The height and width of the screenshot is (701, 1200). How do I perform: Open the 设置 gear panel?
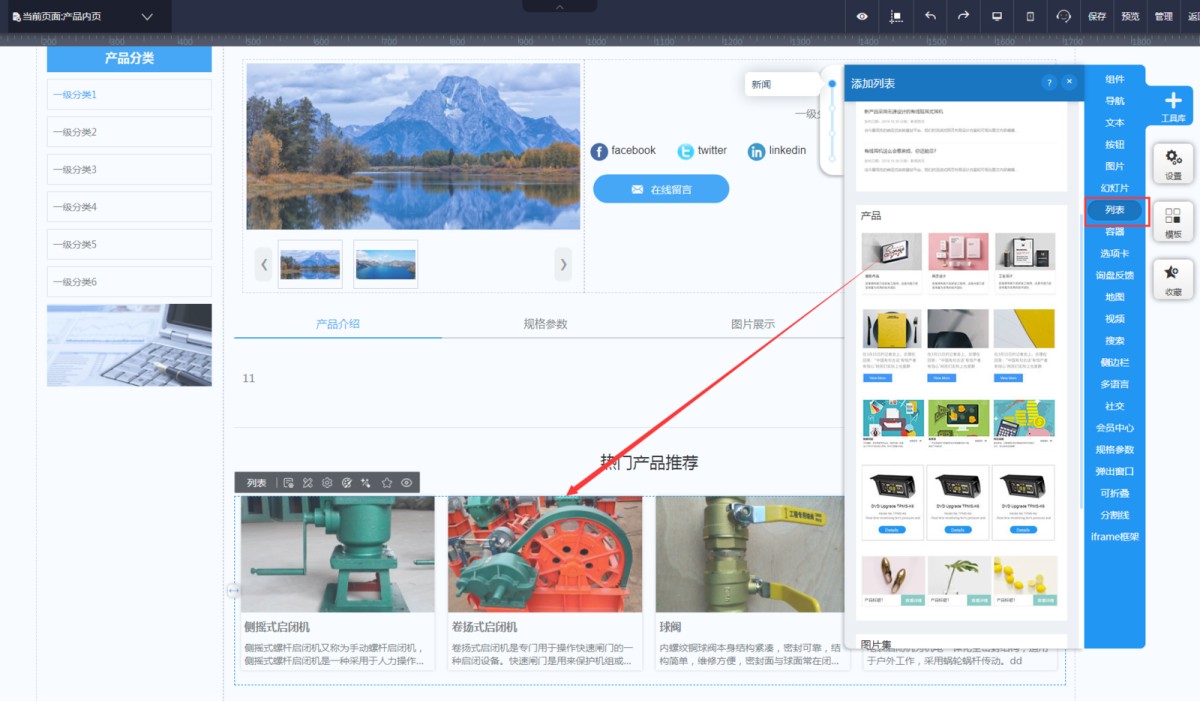pyautogui.click(x=1173, y=162)
